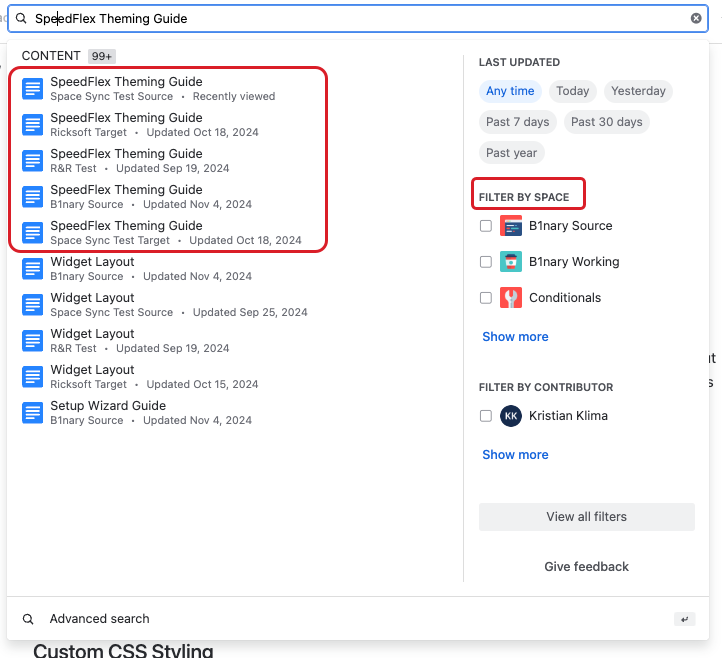Image resolution: width=722 pixels, height=658 pixels.
Task: Open the View all filters button
Action: pos(587,517)
